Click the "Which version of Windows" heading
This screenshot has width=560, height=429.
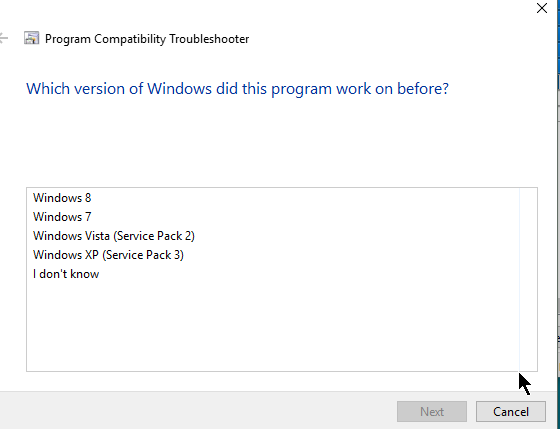(x=237, y=89)
